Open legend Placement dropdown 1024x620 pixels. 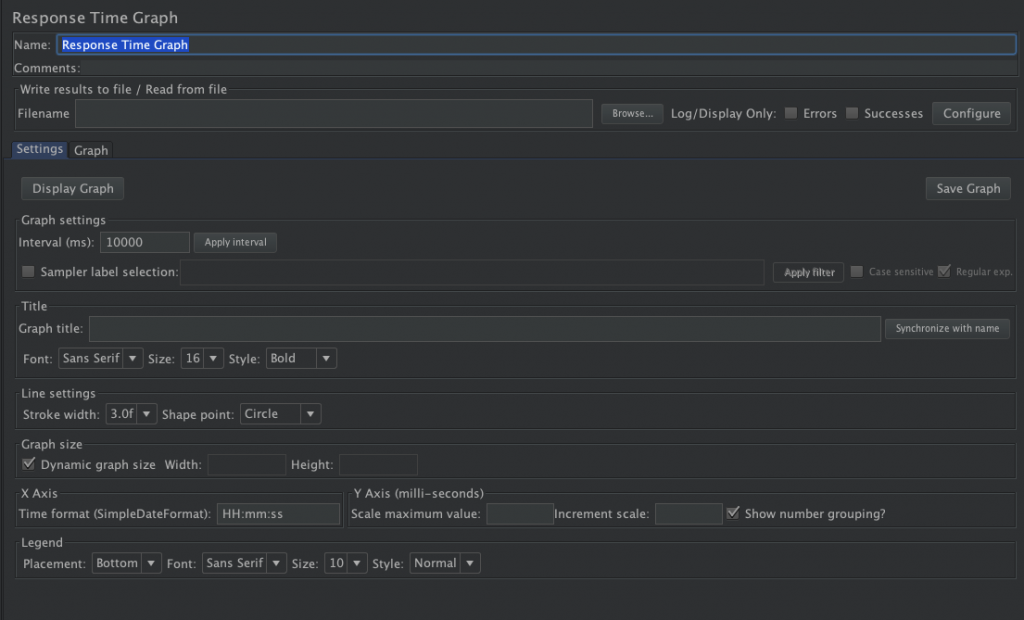click(x=126, y=564)
